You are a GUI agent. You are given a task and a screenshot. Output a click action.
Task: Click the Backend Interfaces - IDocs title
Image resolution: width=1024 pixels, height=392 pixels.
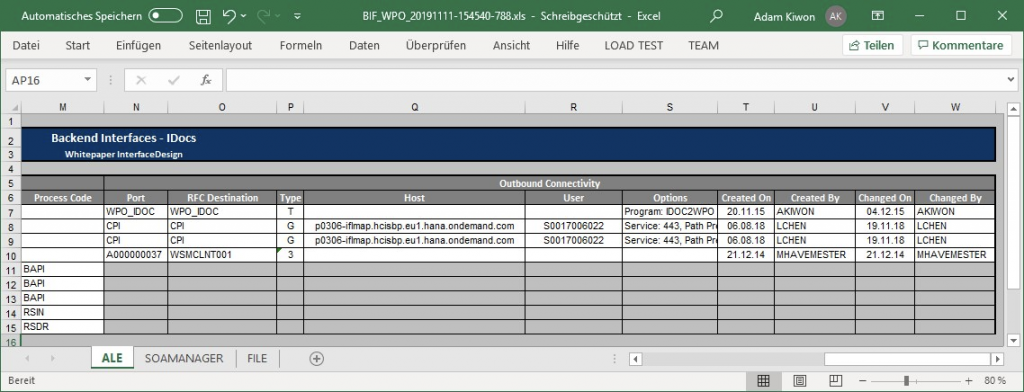coord(123,138)
